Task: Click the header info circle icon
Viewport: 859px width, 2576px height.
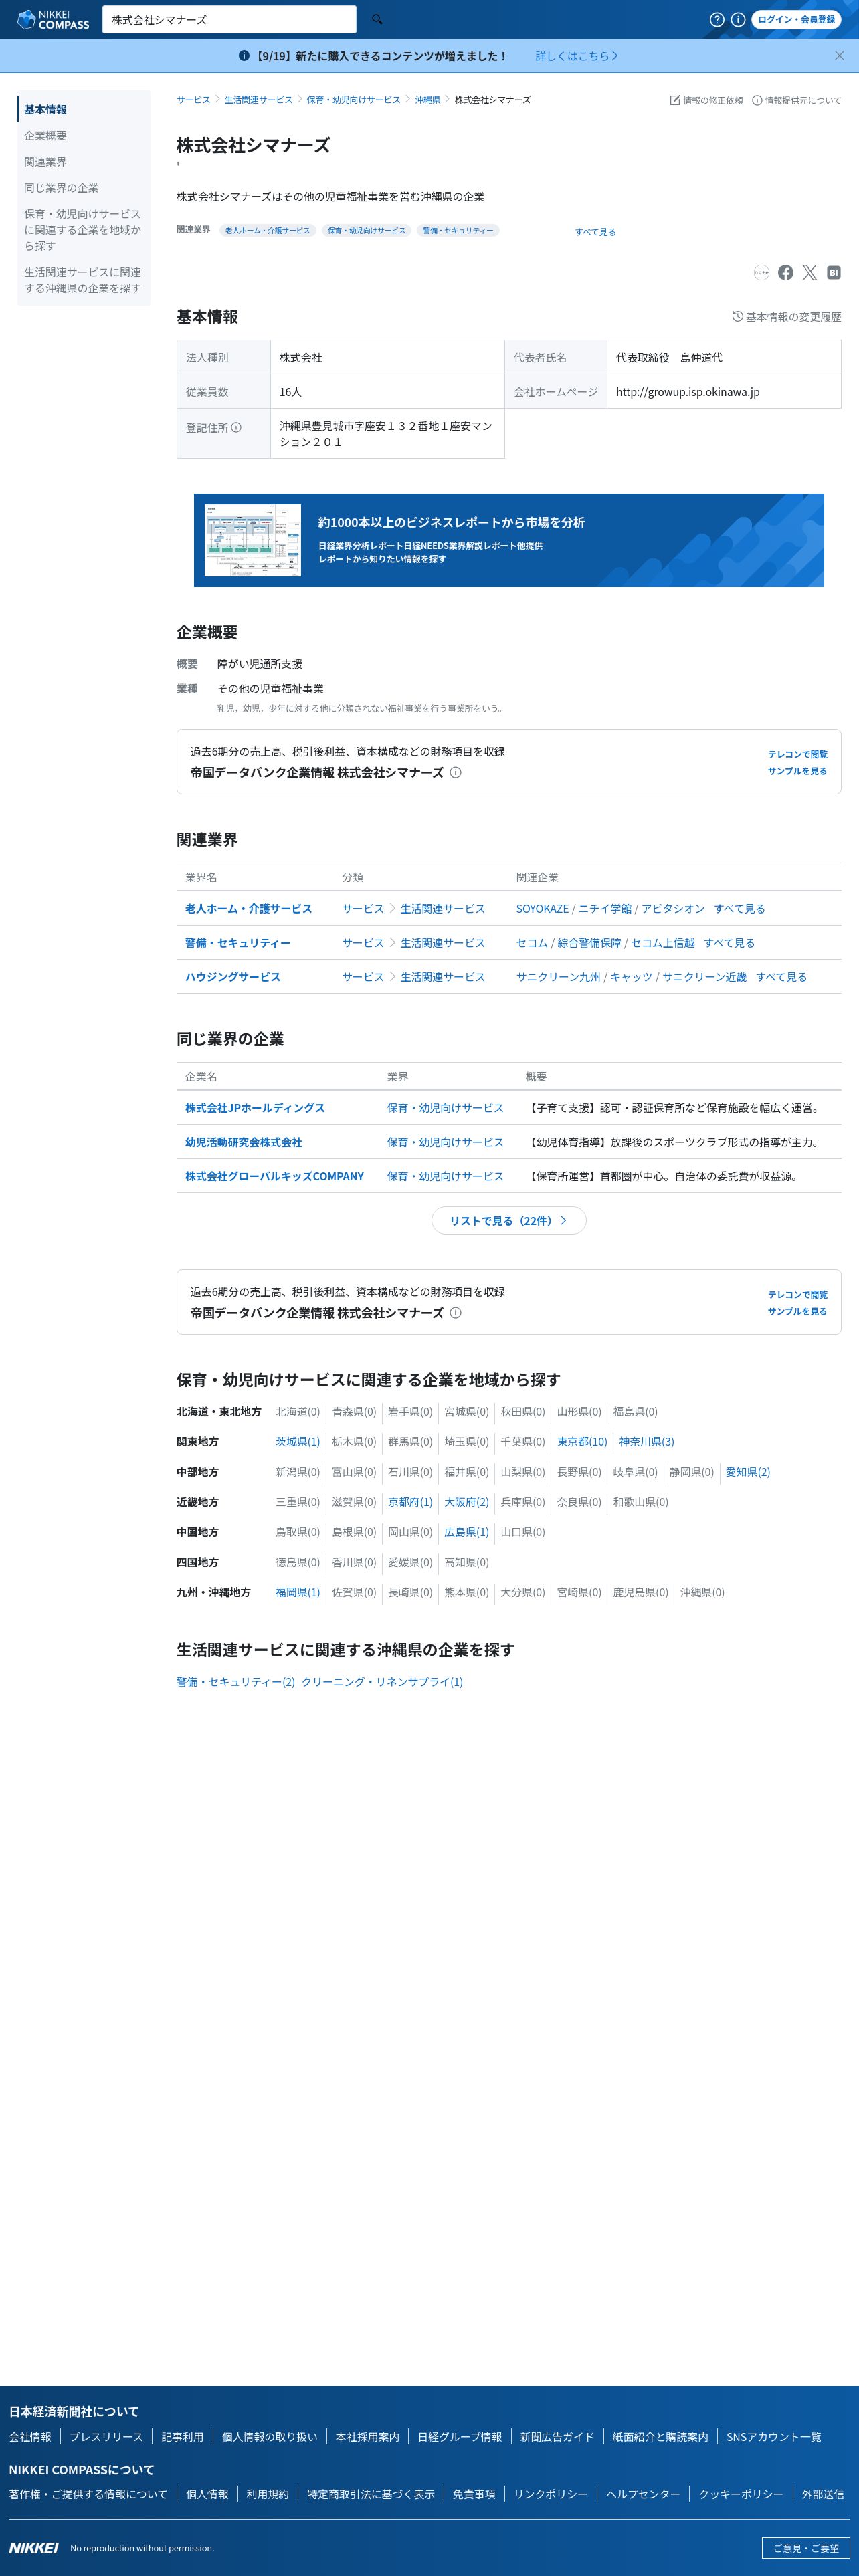Action: 737,19
